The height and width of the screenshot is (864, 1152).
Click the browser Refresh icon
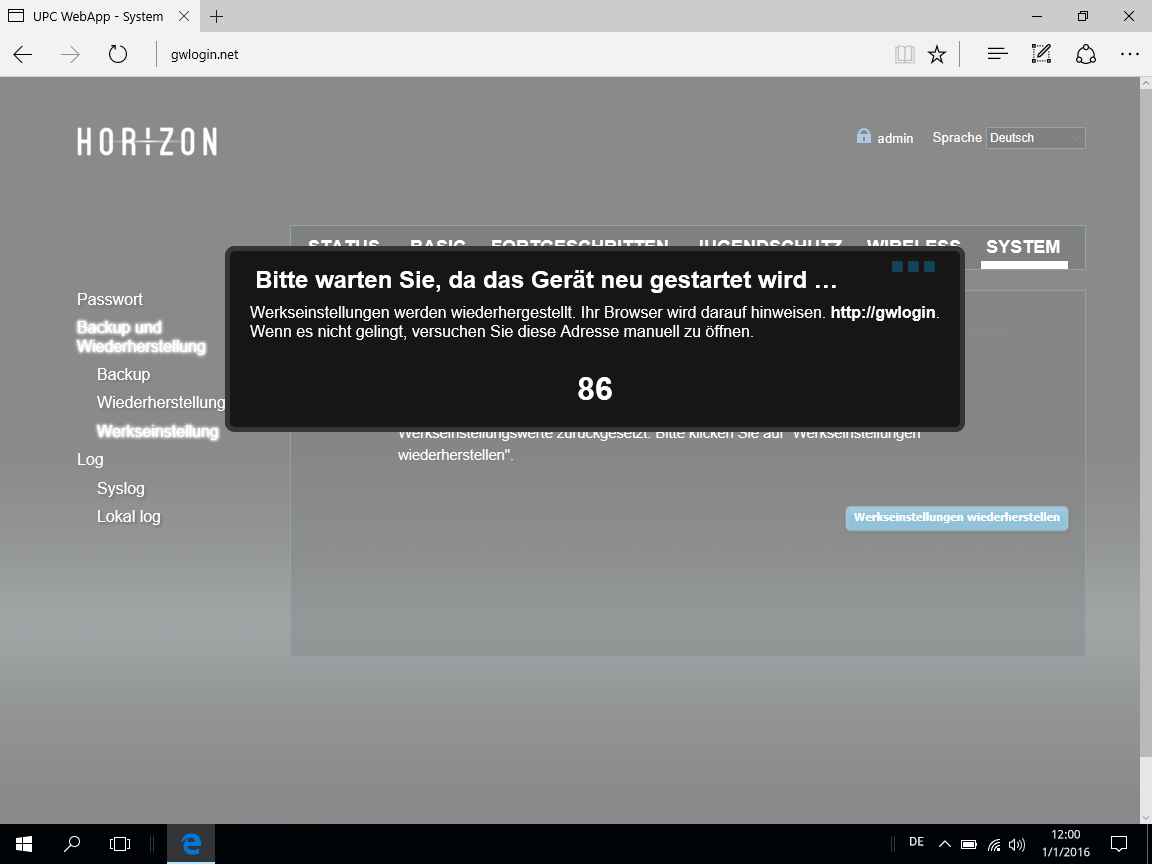pos(118,54)
